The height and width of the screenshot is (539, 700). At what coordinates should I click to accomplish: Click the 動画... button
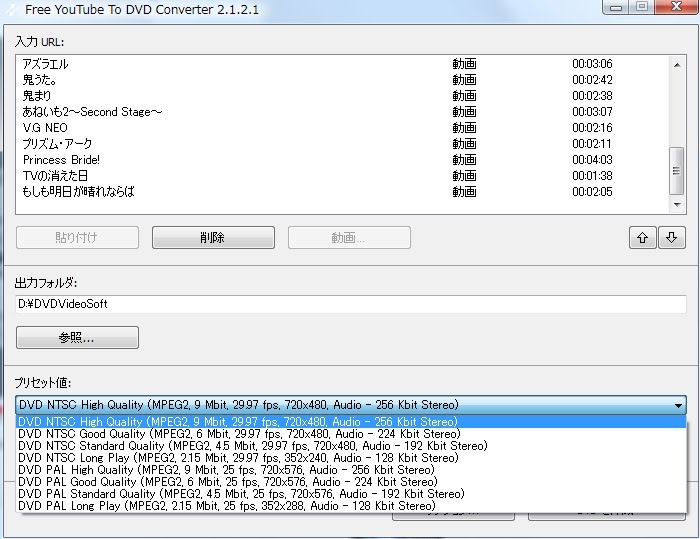click(x=349, y=237)
